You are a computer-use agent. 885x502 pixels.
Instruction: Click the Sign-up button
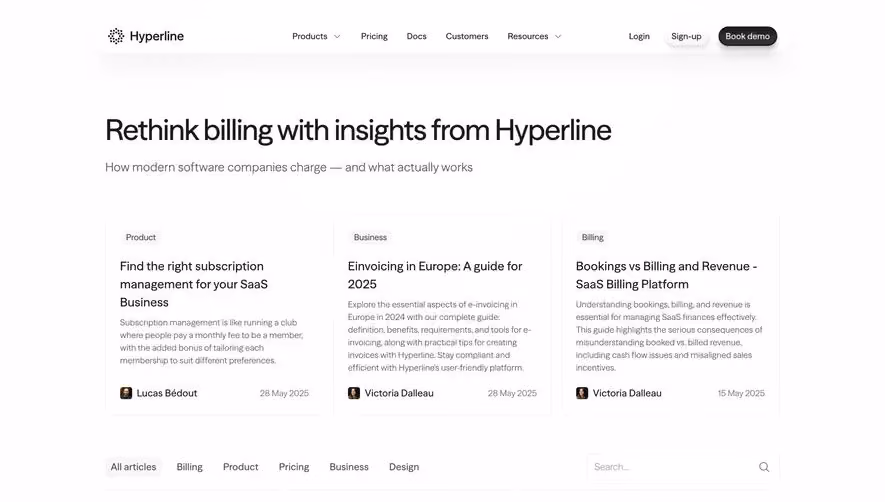pyautogui.click(x=686, y=36)
